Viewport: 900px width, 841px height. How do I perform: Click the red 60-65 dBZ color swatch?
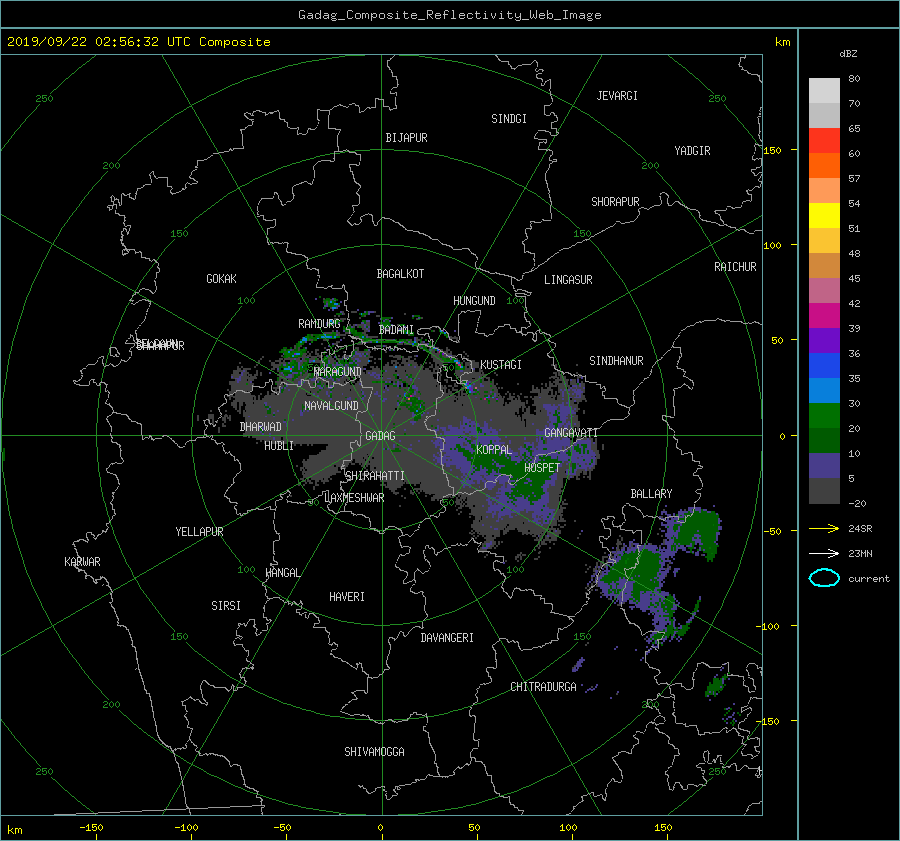pos(824,141)
